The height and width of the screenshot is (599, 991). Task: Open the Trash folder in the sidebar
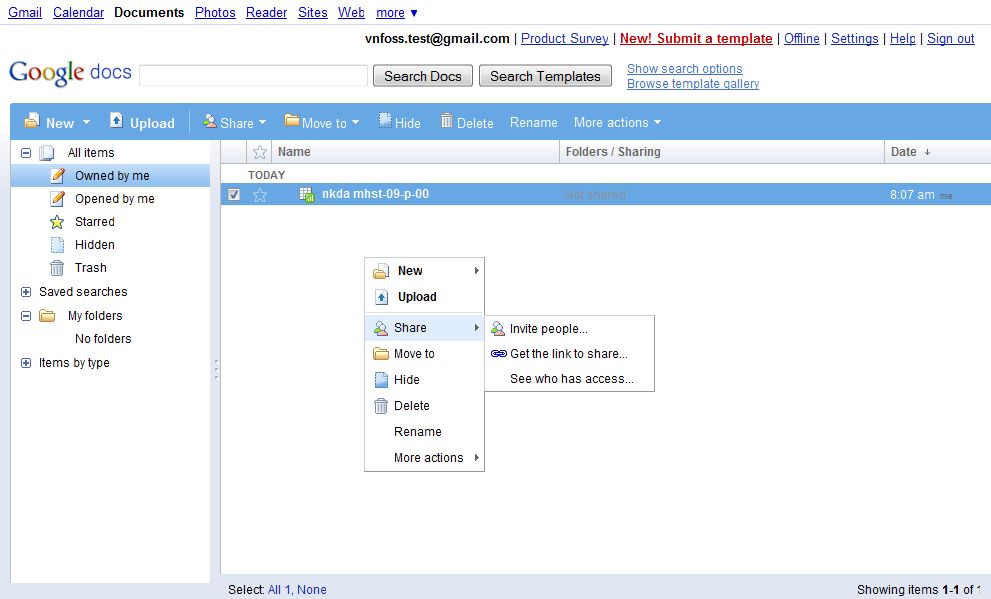tap(90, 268)
